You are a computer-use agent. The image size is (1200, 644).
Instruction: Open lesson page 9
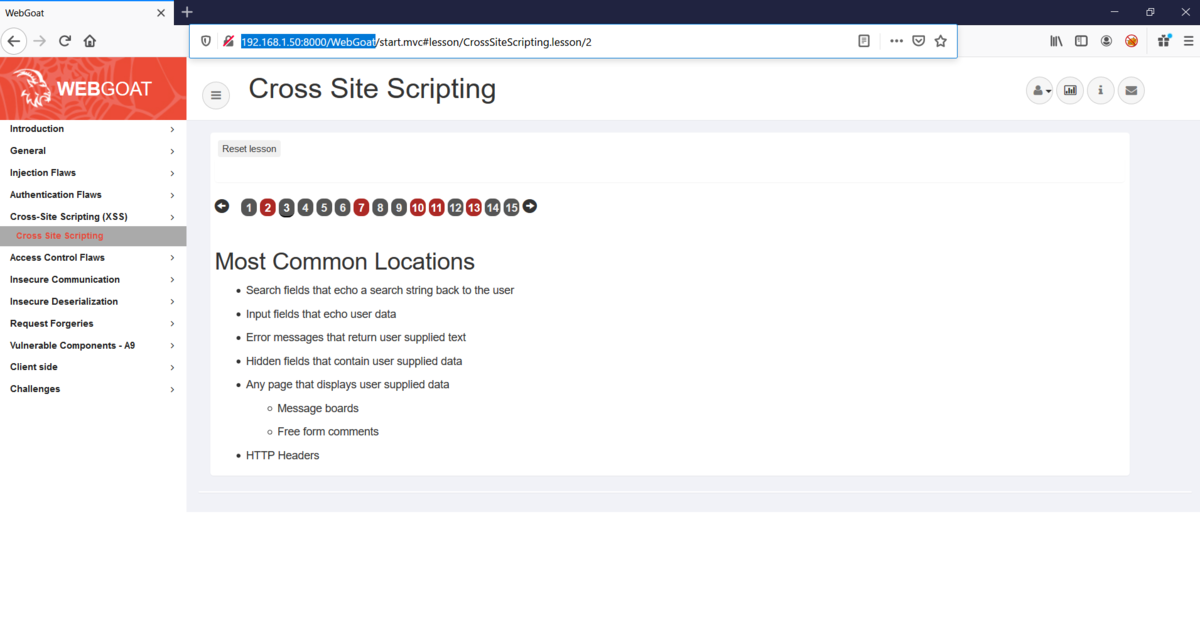(x=399, y=208)
